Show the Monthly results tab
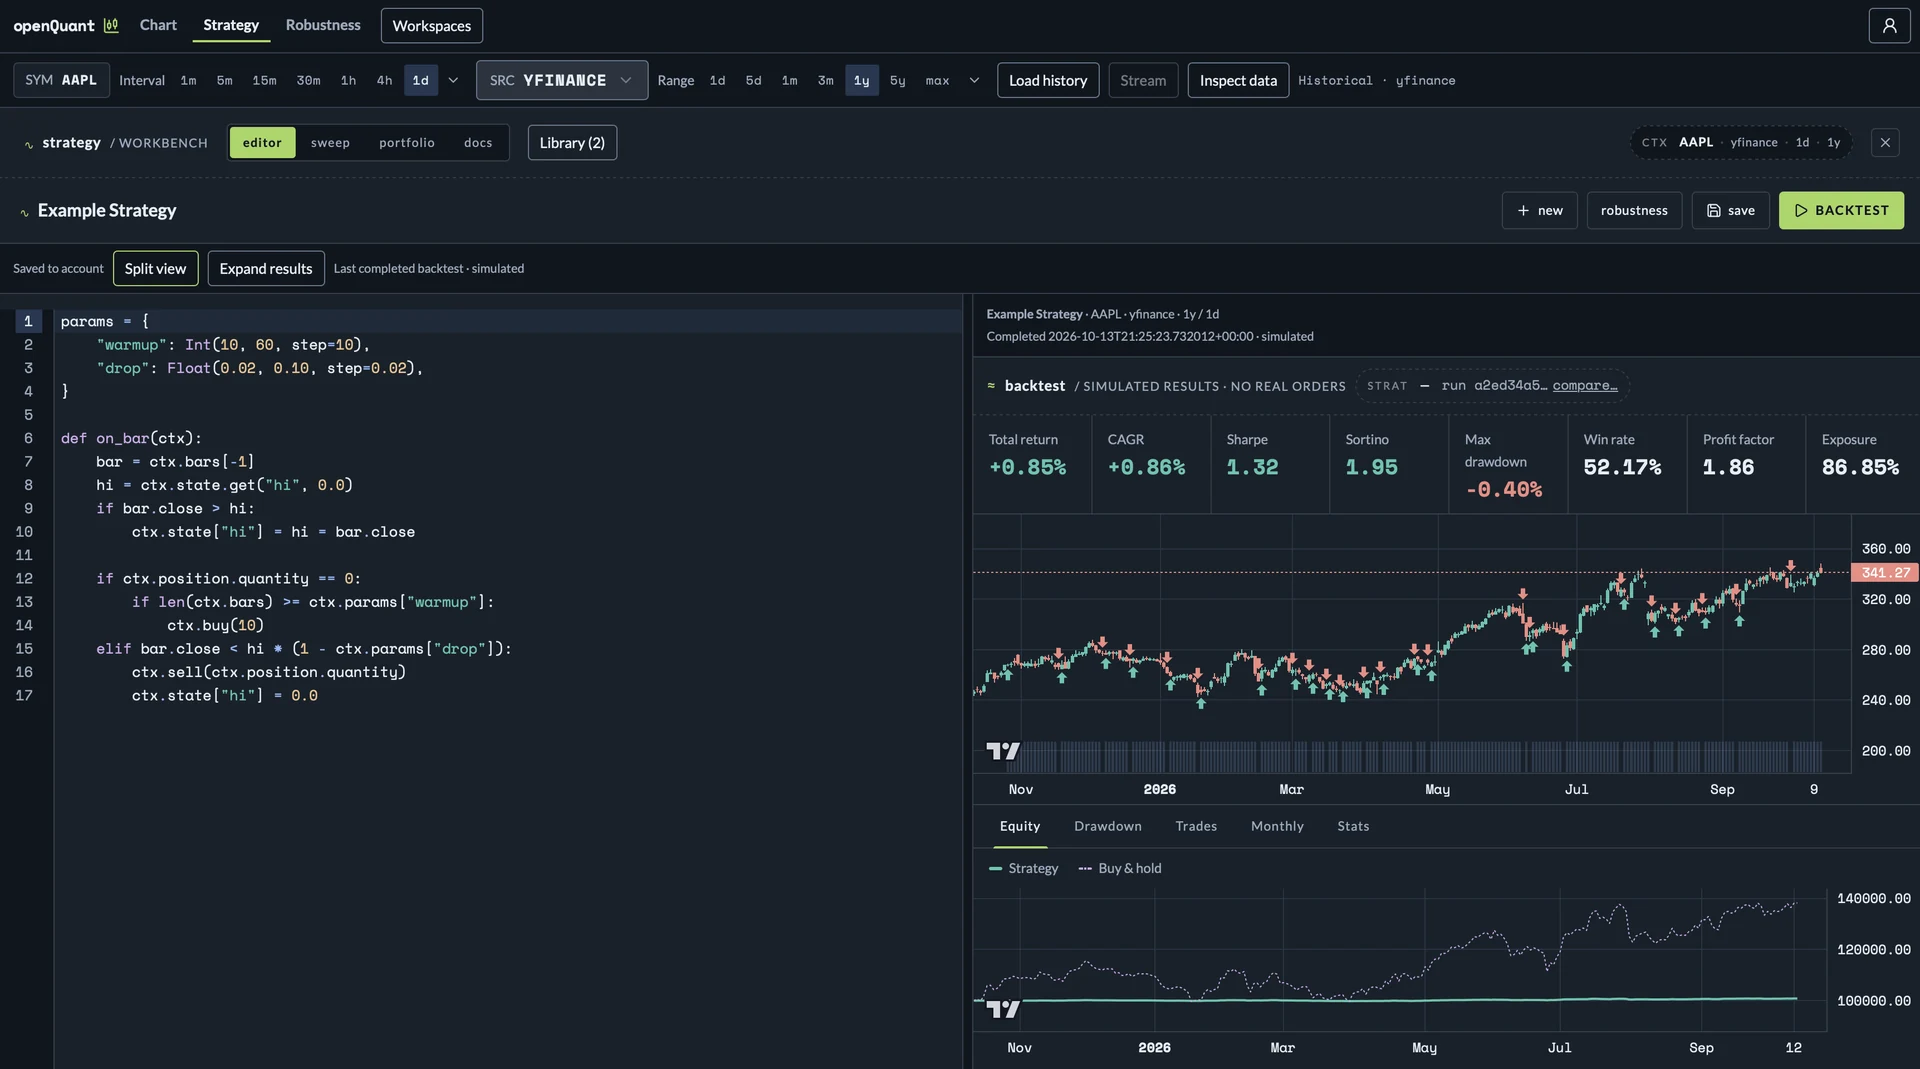 pos(1277,826)
